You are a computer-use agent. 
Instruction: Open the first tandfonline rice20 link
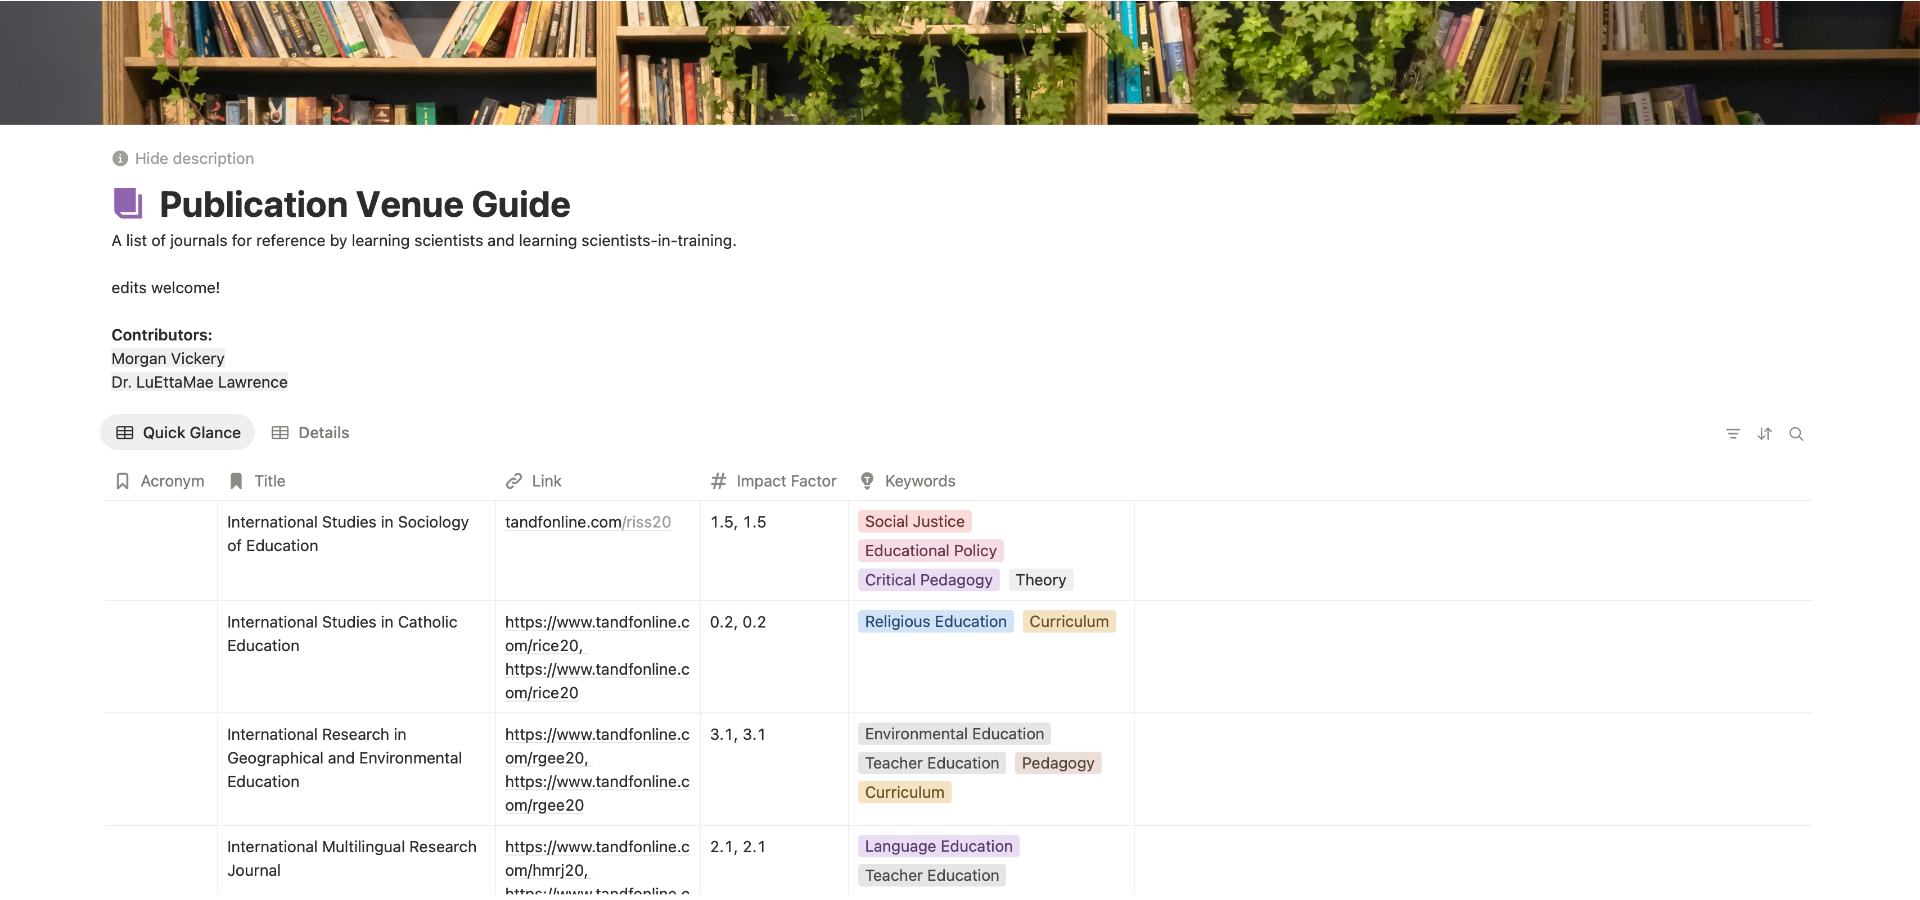pos(597,634)
